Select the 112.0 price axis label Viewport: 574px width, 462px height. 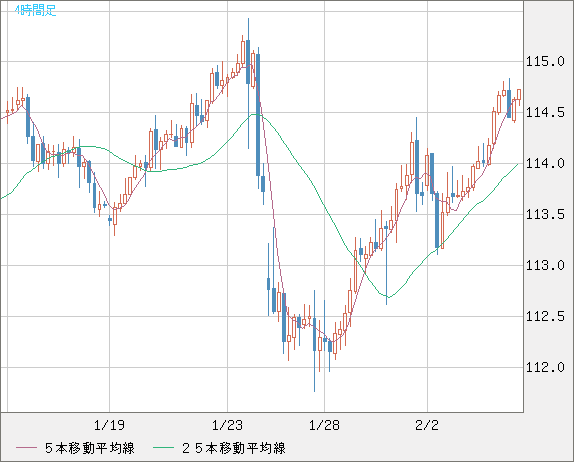545,367
